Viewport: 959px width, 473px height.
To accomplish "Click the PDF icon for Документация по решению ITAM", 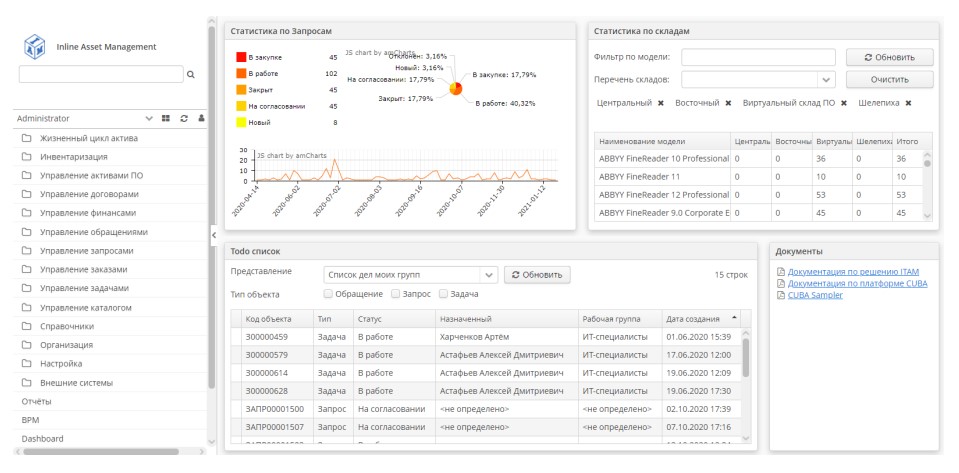I will pos(780,272).
